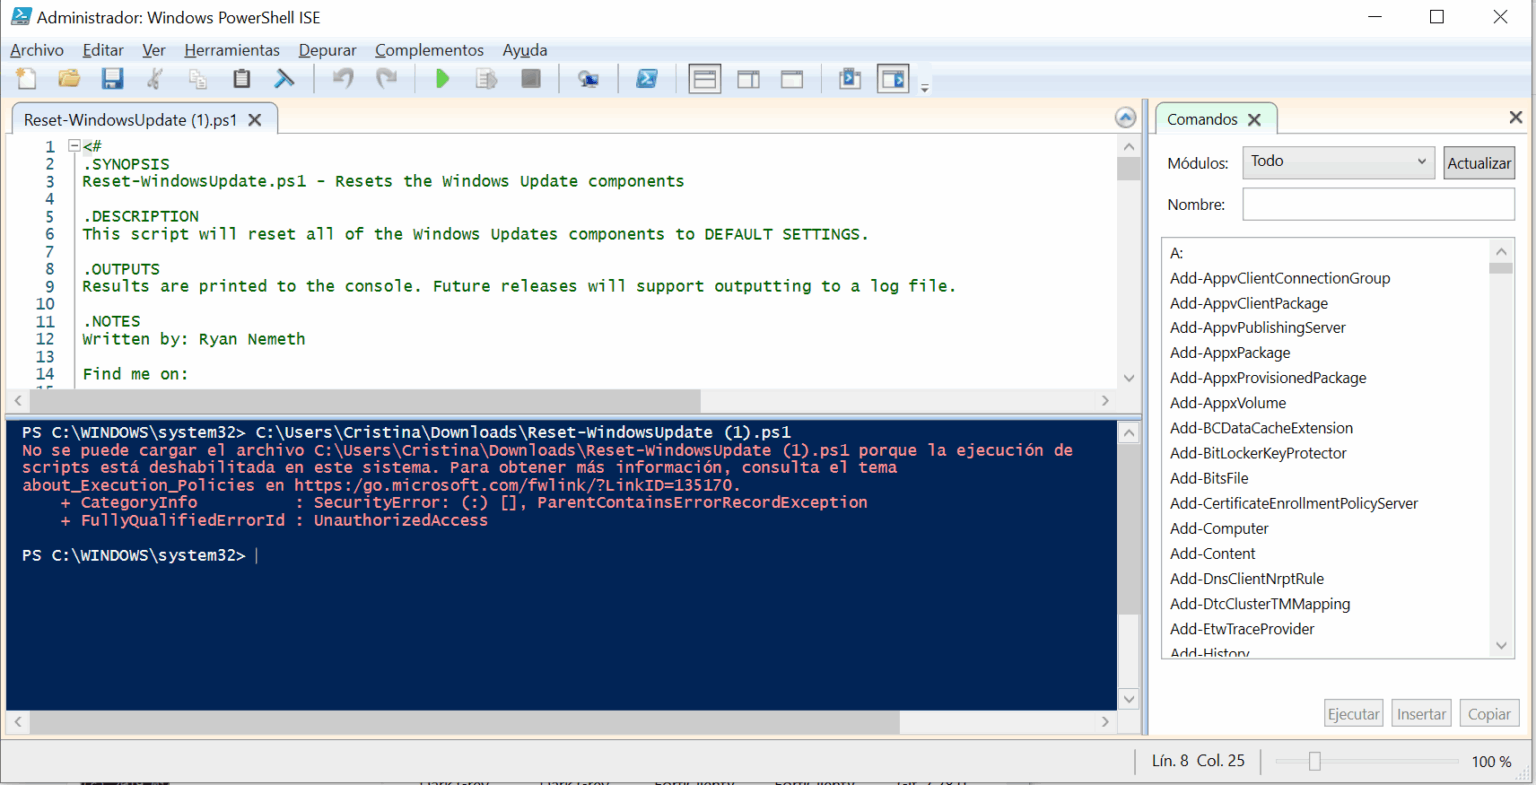The width and height of the screenshot is (1536, 785).
Task: Collapse the script pane with round arrow
Action: [1125, 118]
